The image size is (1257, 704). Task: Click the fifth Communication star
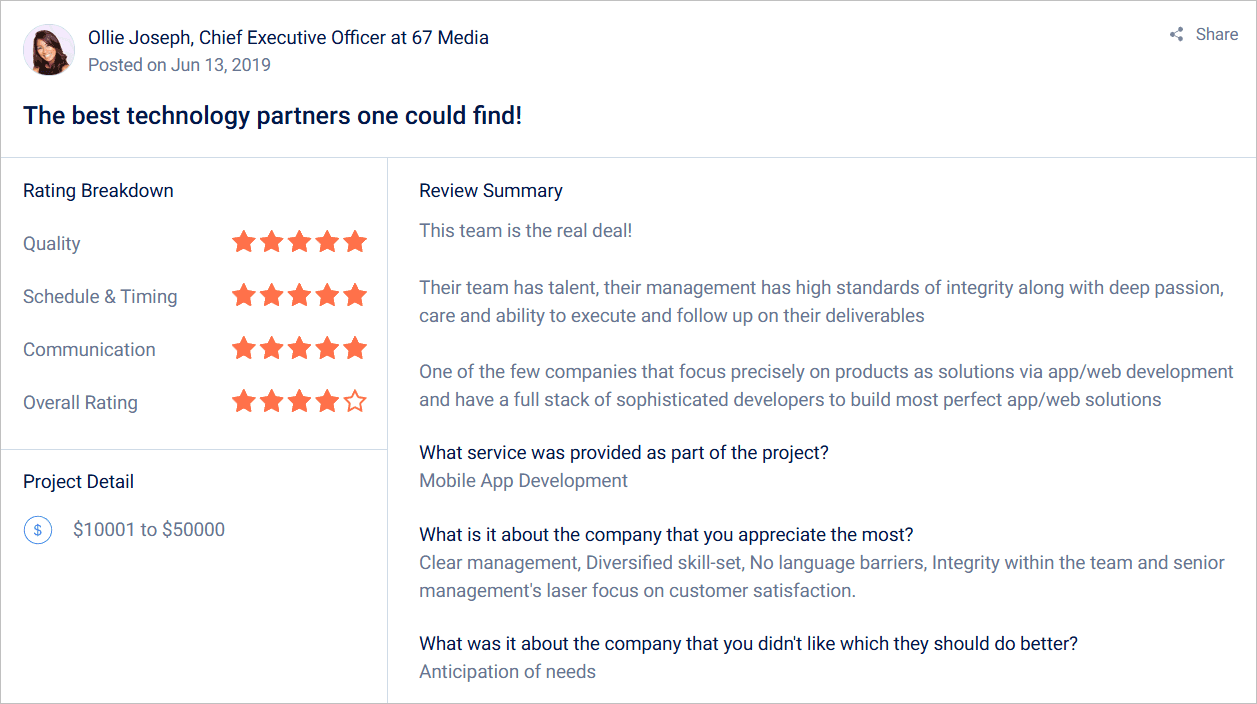coord(355,349)
